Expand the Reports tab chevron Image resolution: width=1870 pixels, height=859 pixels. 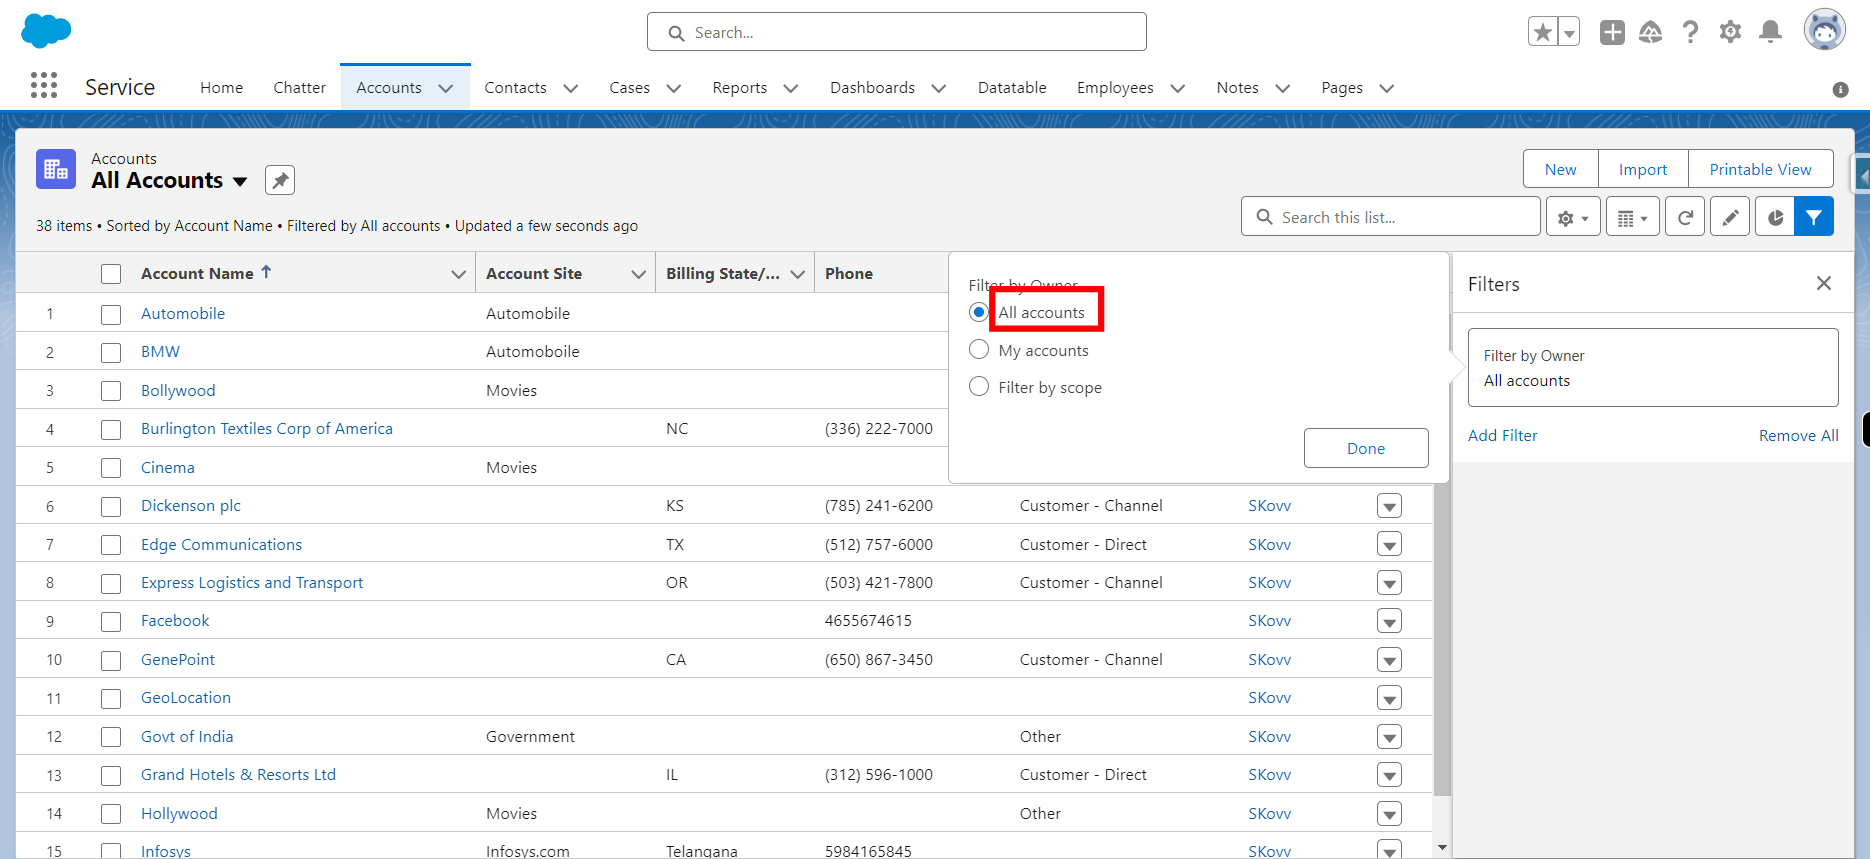791,88
